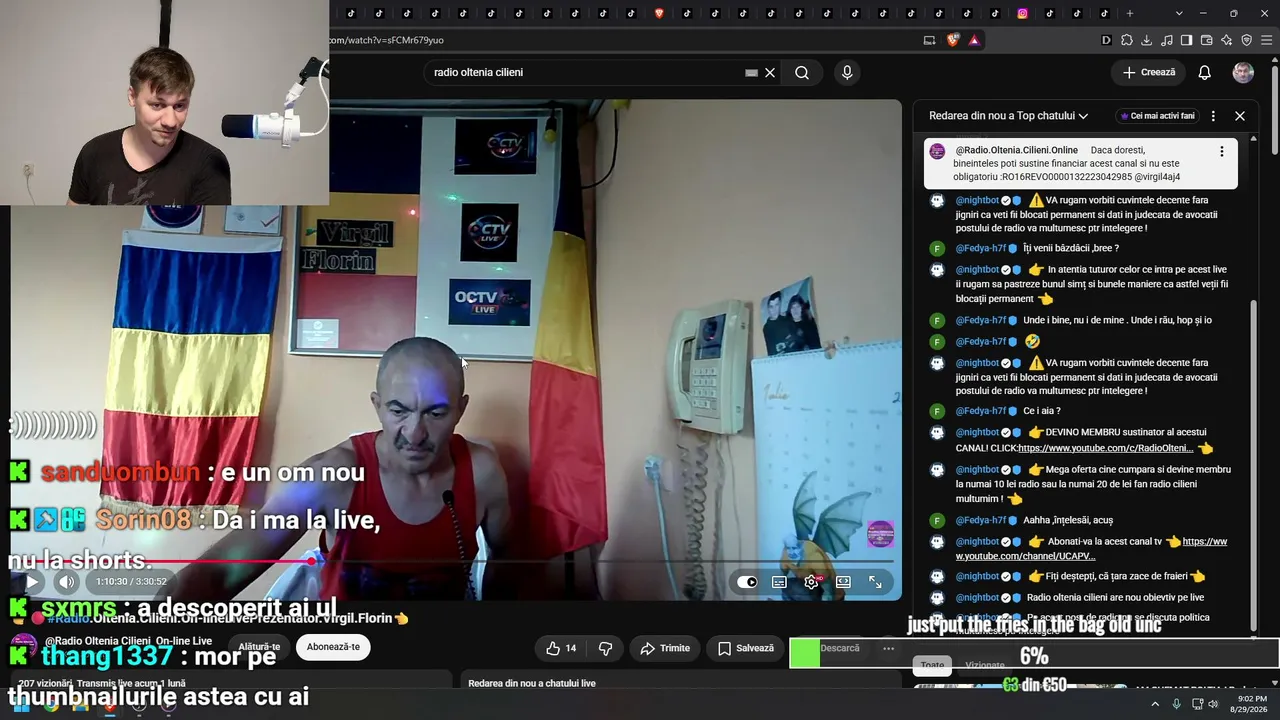
Task: Click the address bar URL
Action: (x=386, y=40)
